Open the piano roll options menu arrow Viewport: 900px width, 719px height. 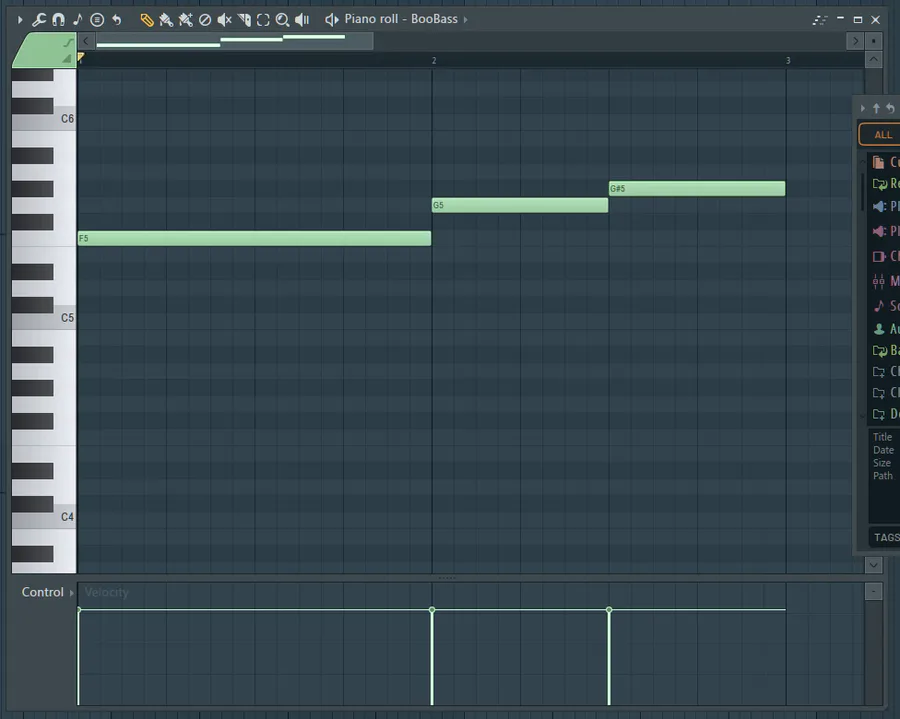pos(20,20)
